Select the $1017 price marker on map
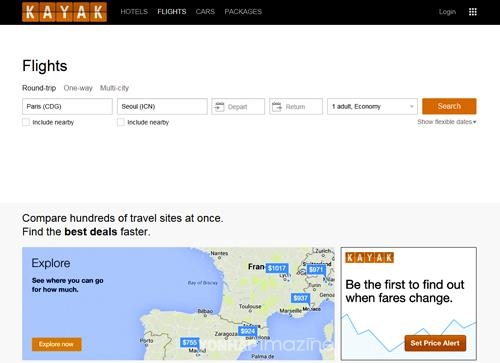Viewport: 500px width, 363px height. pyautogui.click(x=277, y=268)
